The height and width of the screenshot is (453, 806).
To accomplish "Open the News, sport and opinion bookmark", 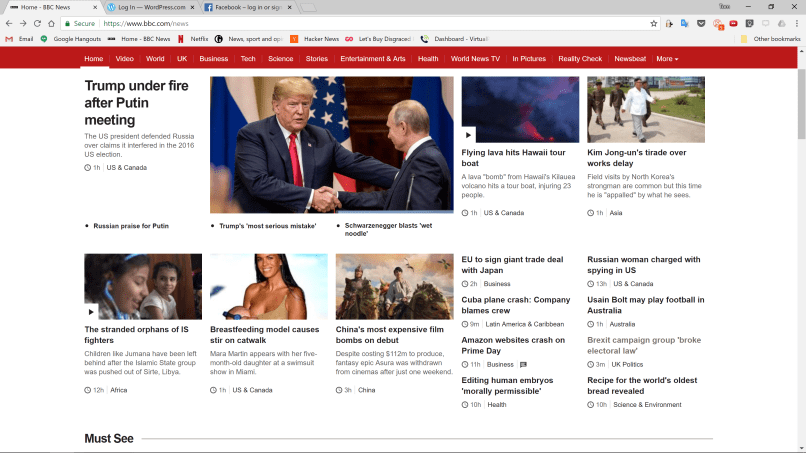I will [249, 39].
